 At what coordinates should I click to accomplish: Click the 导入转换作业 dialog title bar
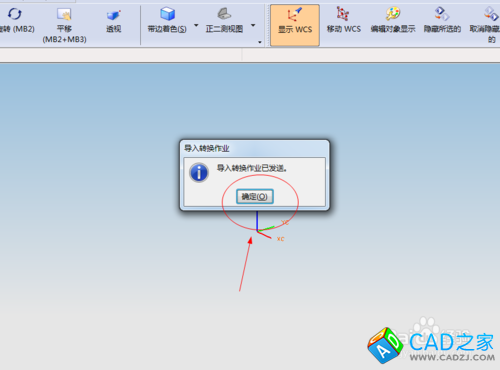[254, 148]
